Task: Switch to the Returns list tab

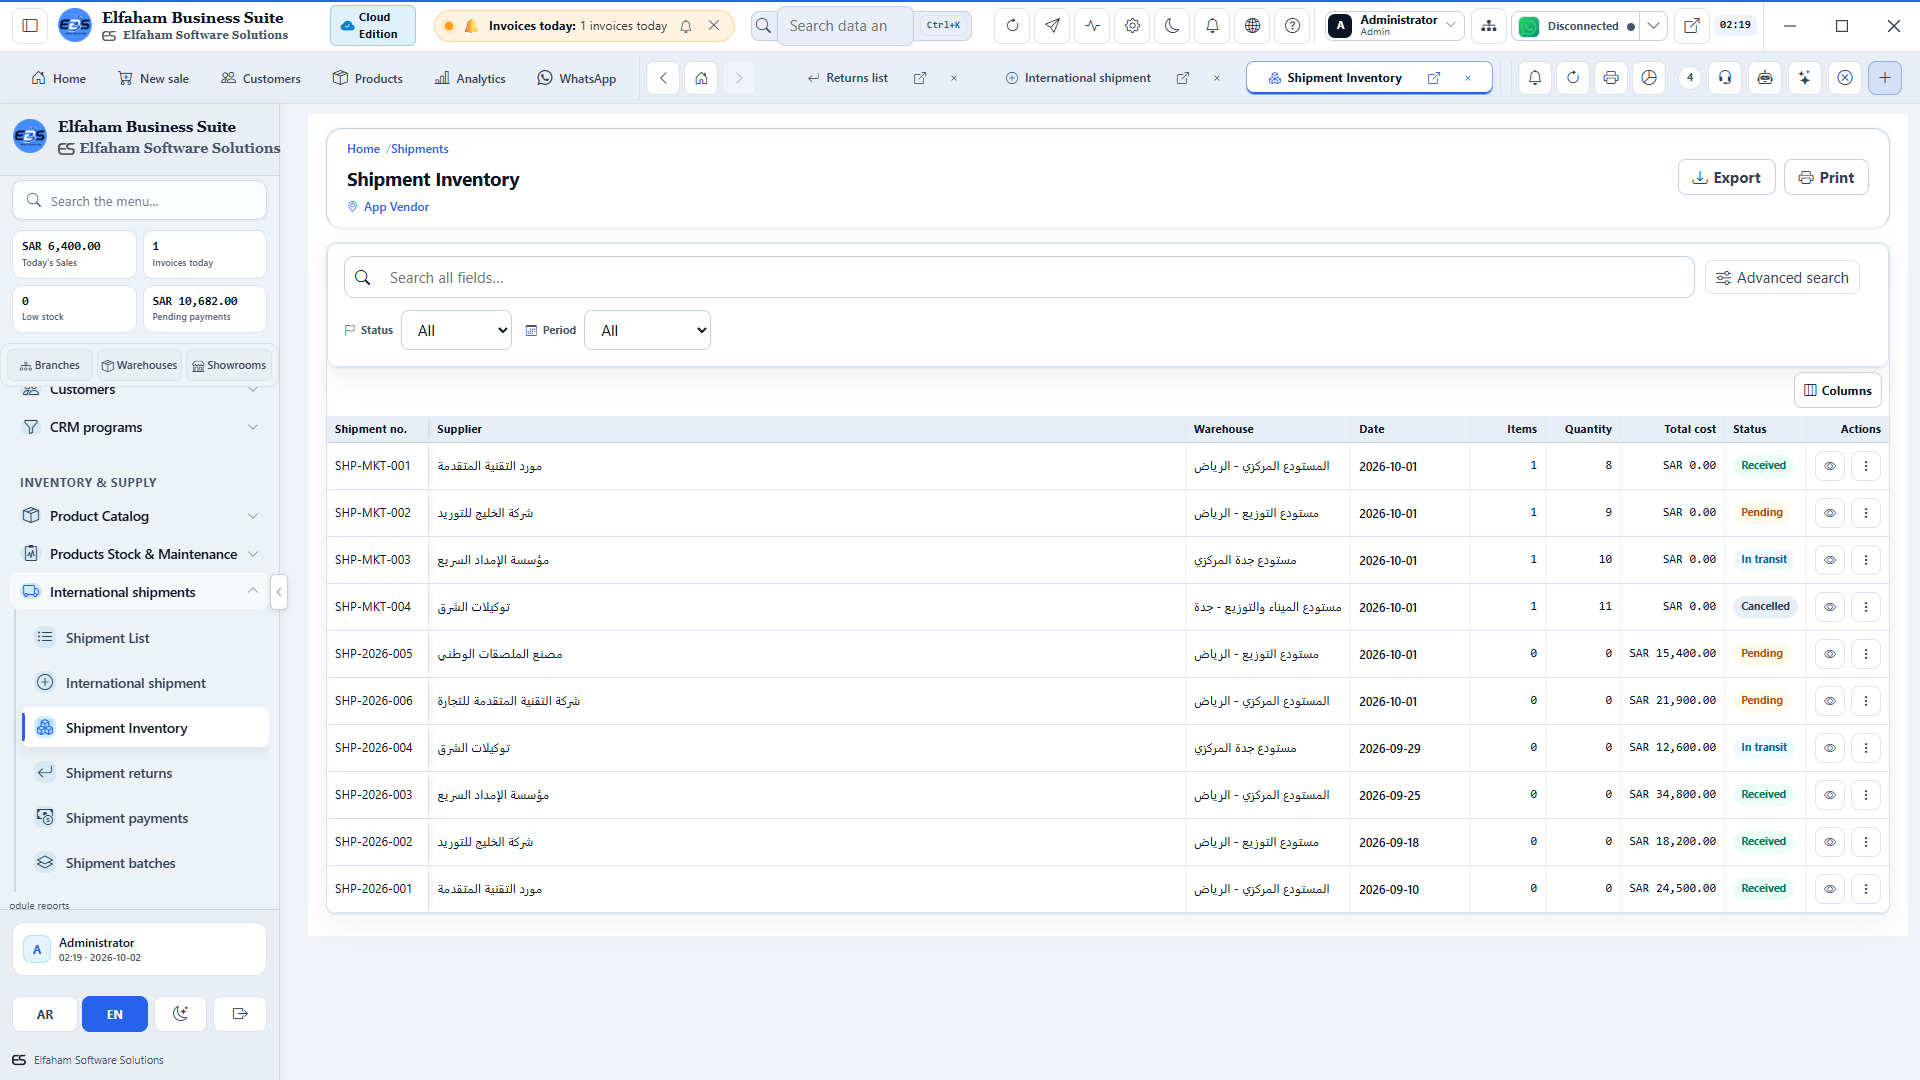Action: coord(848,78)
